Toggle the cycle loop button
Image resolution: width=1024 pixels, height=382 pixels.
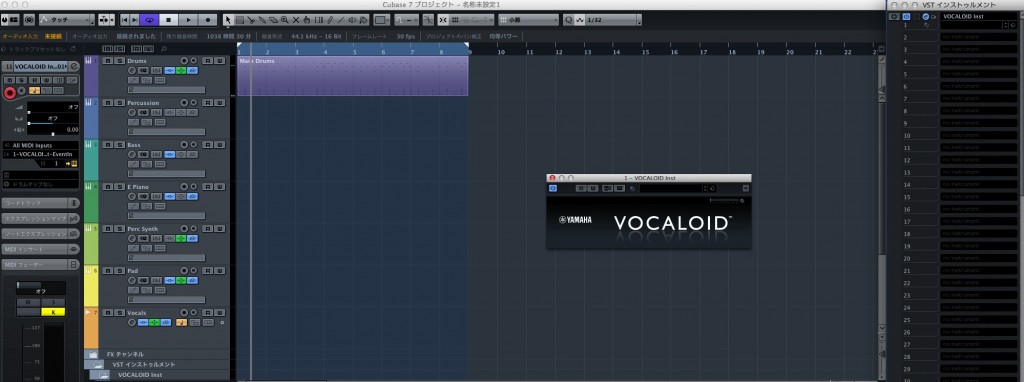pos(149,20)
